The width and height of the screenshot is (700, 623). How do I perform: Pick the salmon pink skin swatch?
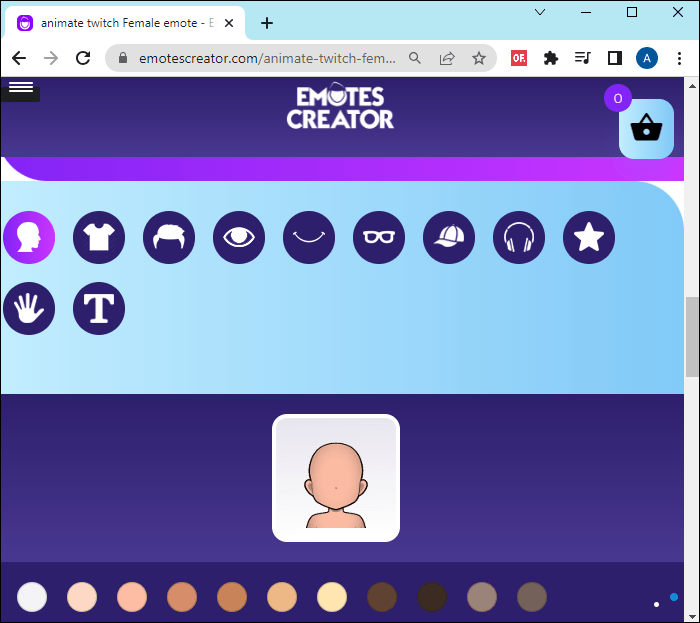[x=132, y=597]
